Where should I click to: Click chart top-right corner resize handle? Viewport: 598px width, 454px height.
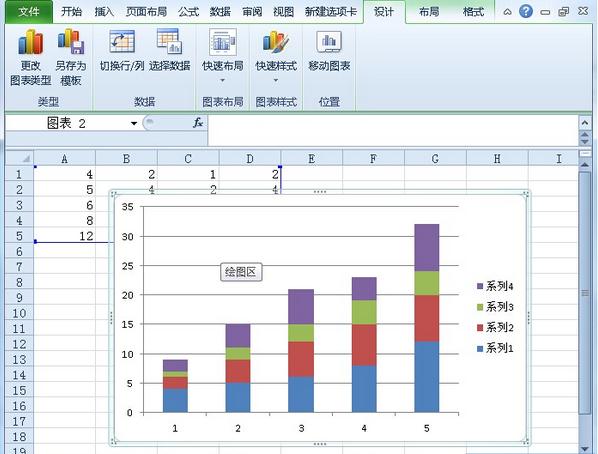(x=526, y=195)
